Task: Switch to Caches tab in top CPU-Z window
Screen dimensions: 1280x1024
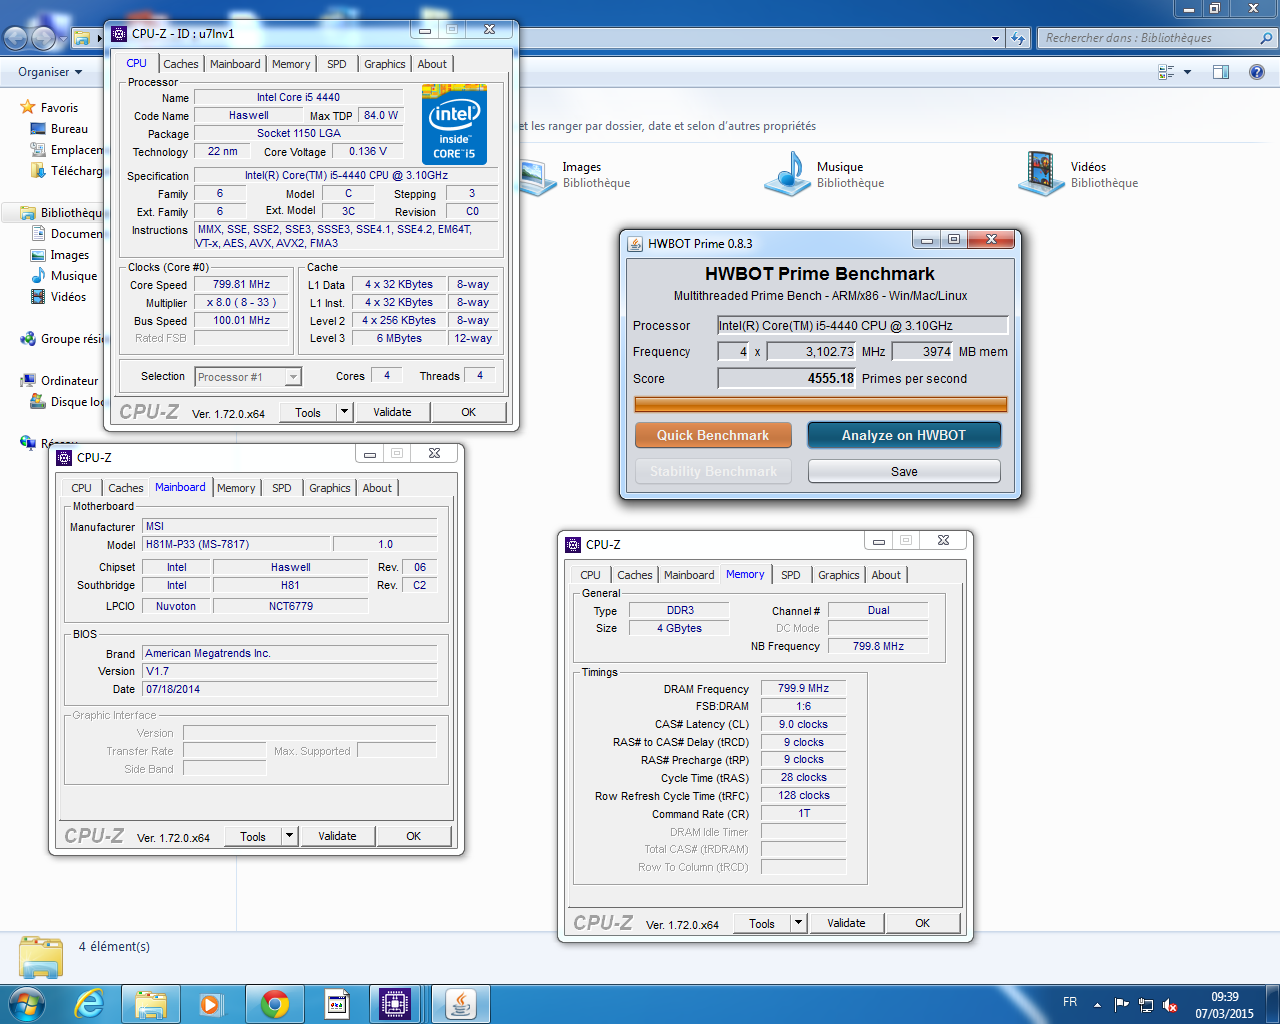Action: click(x=181, y=64)
